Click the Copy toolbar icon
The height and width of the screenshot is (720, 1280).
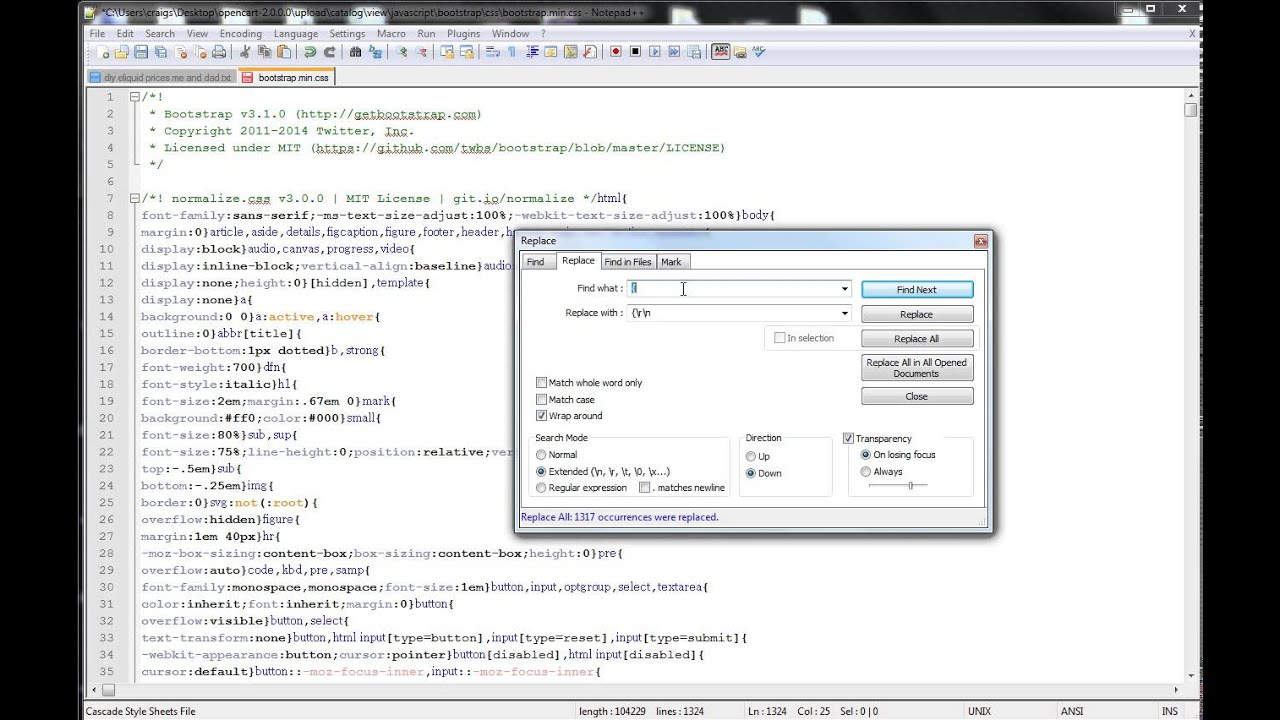(265, 52)
